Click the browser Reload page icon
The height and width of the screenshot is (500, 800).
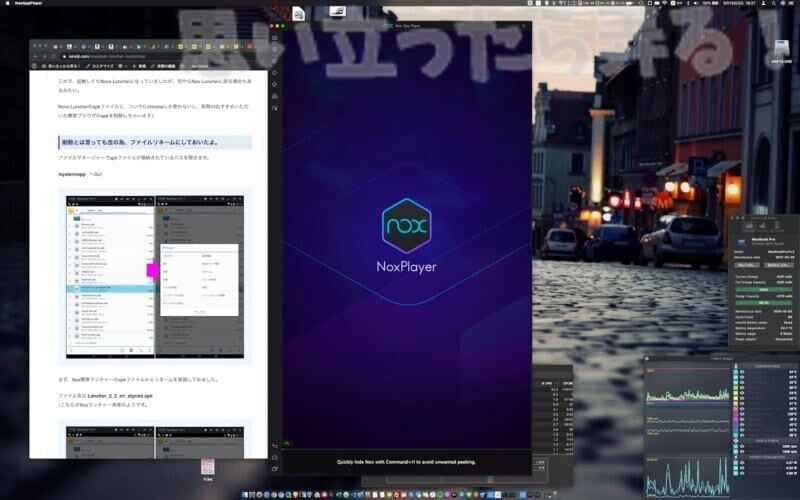pyautogui.click(x=53, y=56)
